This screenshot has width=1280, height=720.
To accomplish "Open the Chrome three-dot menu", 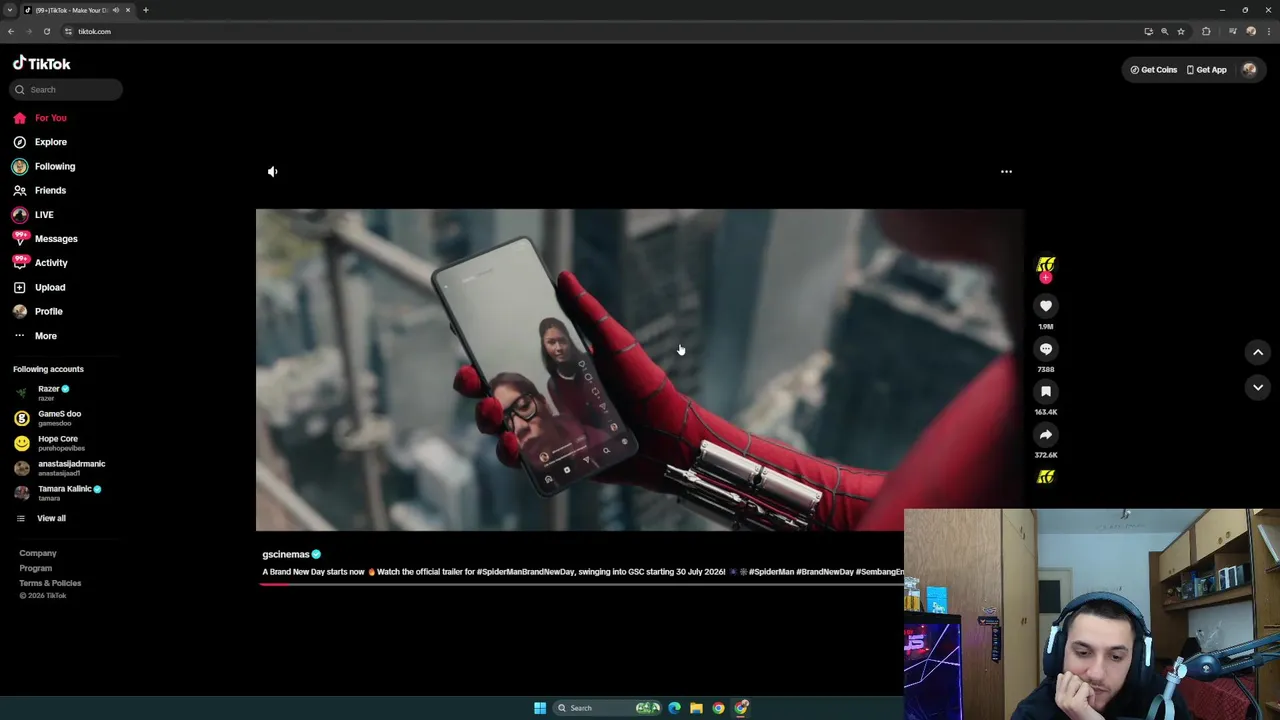I will (x=1268, y=31).
